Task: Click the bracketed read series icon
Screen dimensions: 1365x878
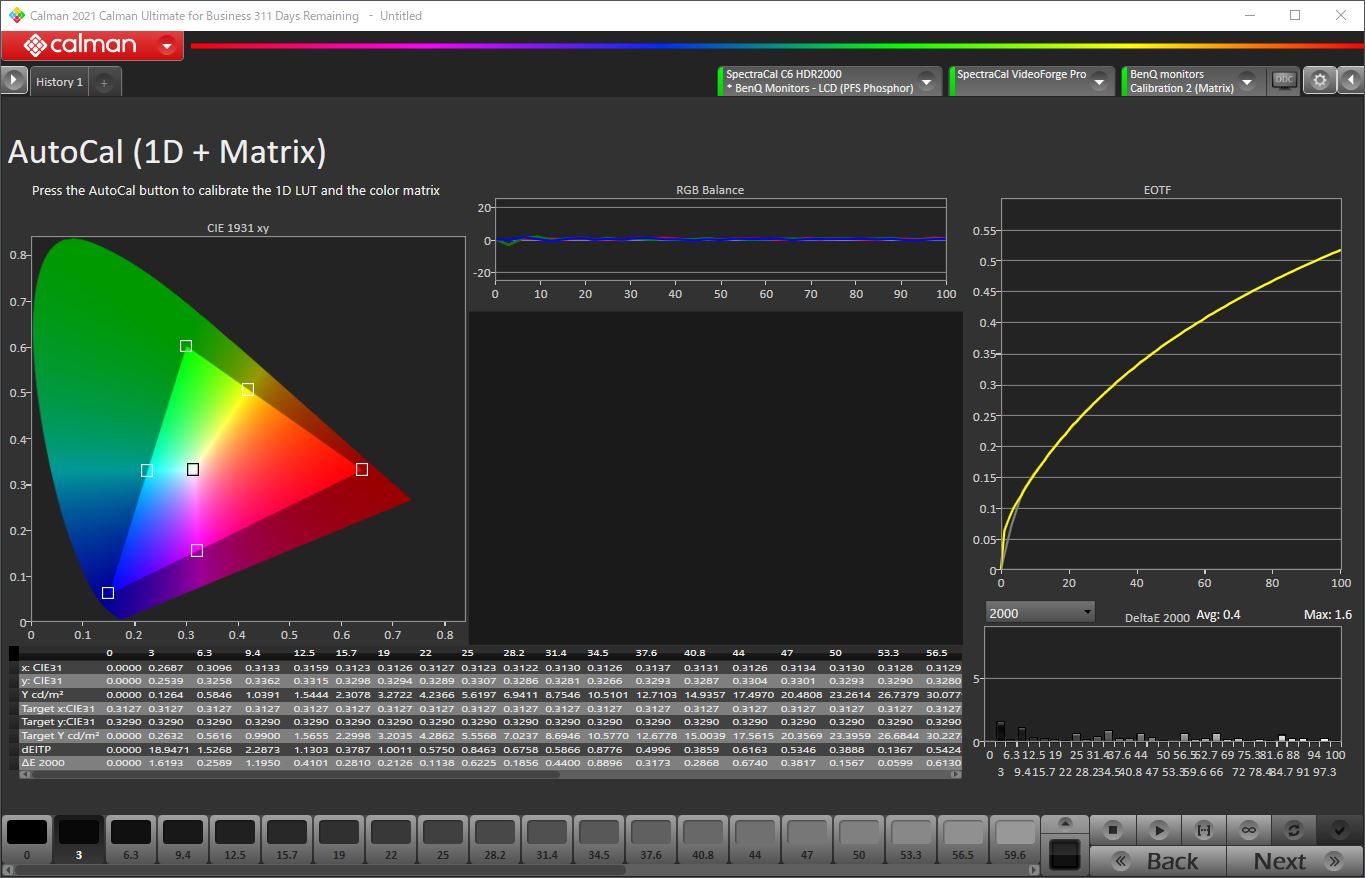Action: (1203, 829)
